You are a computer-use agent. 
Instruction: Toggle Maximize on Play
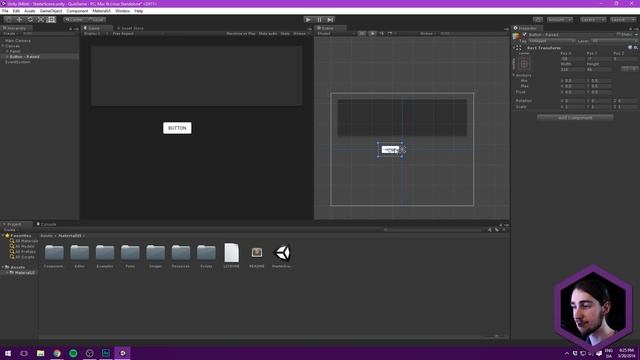coord(241,33)
